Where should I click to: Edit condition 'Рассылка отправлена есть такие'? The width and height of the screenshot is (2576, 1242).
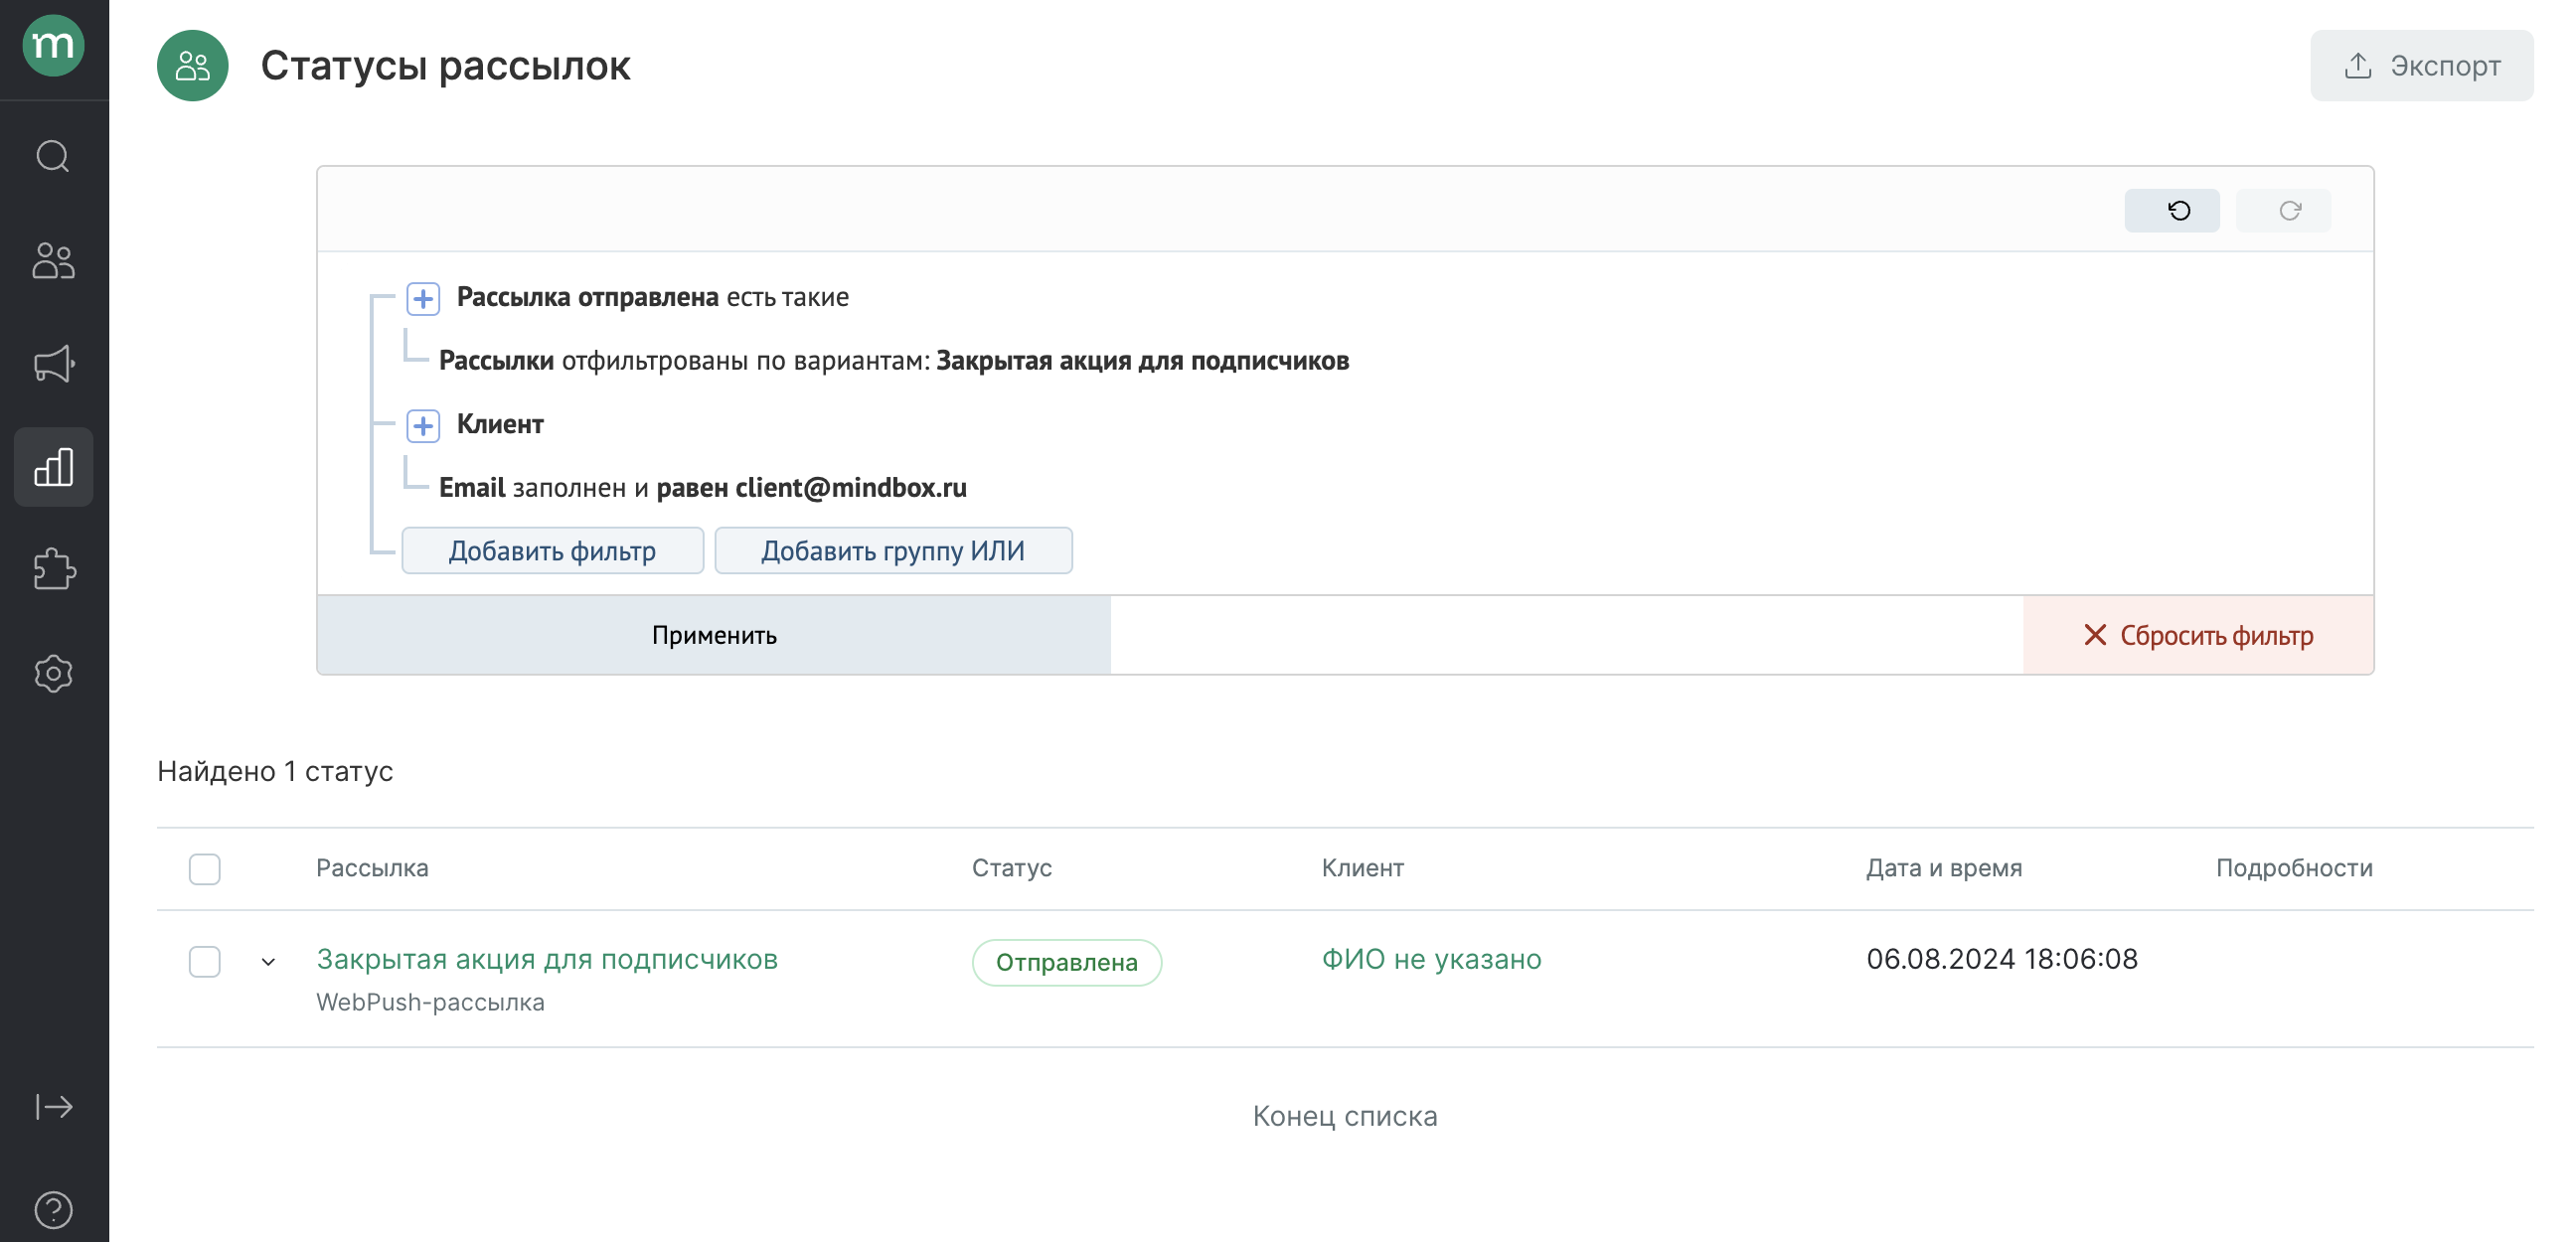click(x=652, y=297)
